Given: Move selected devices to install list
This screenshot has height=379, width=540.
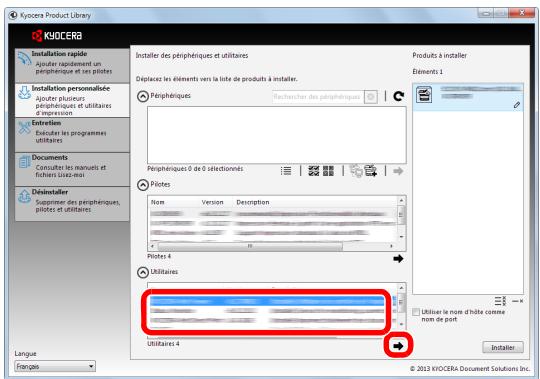Looking at the screenshot, I should click(x=398, y=171).
